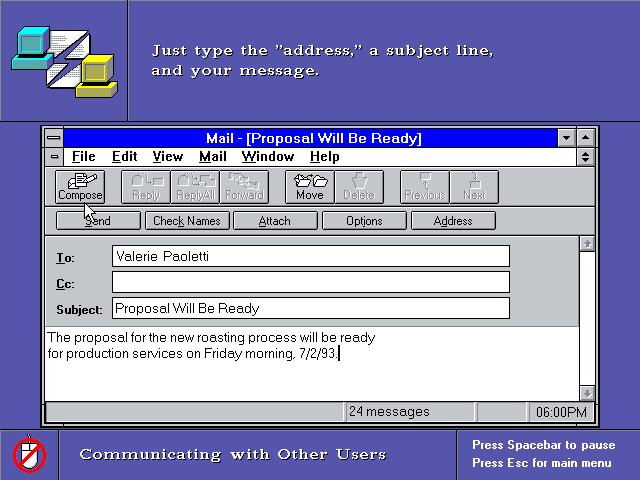The image size is (640, 480).
Task: Click the ReplyAll toolbar button
Action: coord(195,187)
